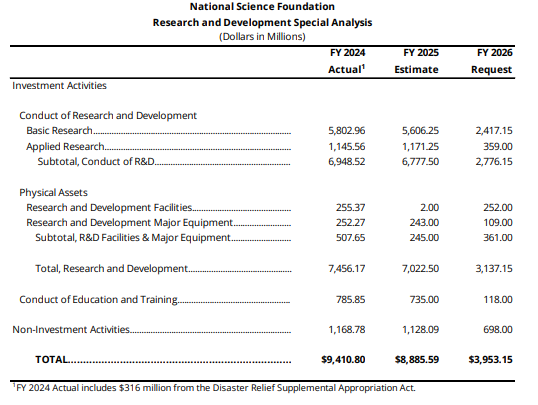This screenshot has width=538, height=405.
Task: Click Major Equipment value 109.00
Action: click(x=498, y=223)
